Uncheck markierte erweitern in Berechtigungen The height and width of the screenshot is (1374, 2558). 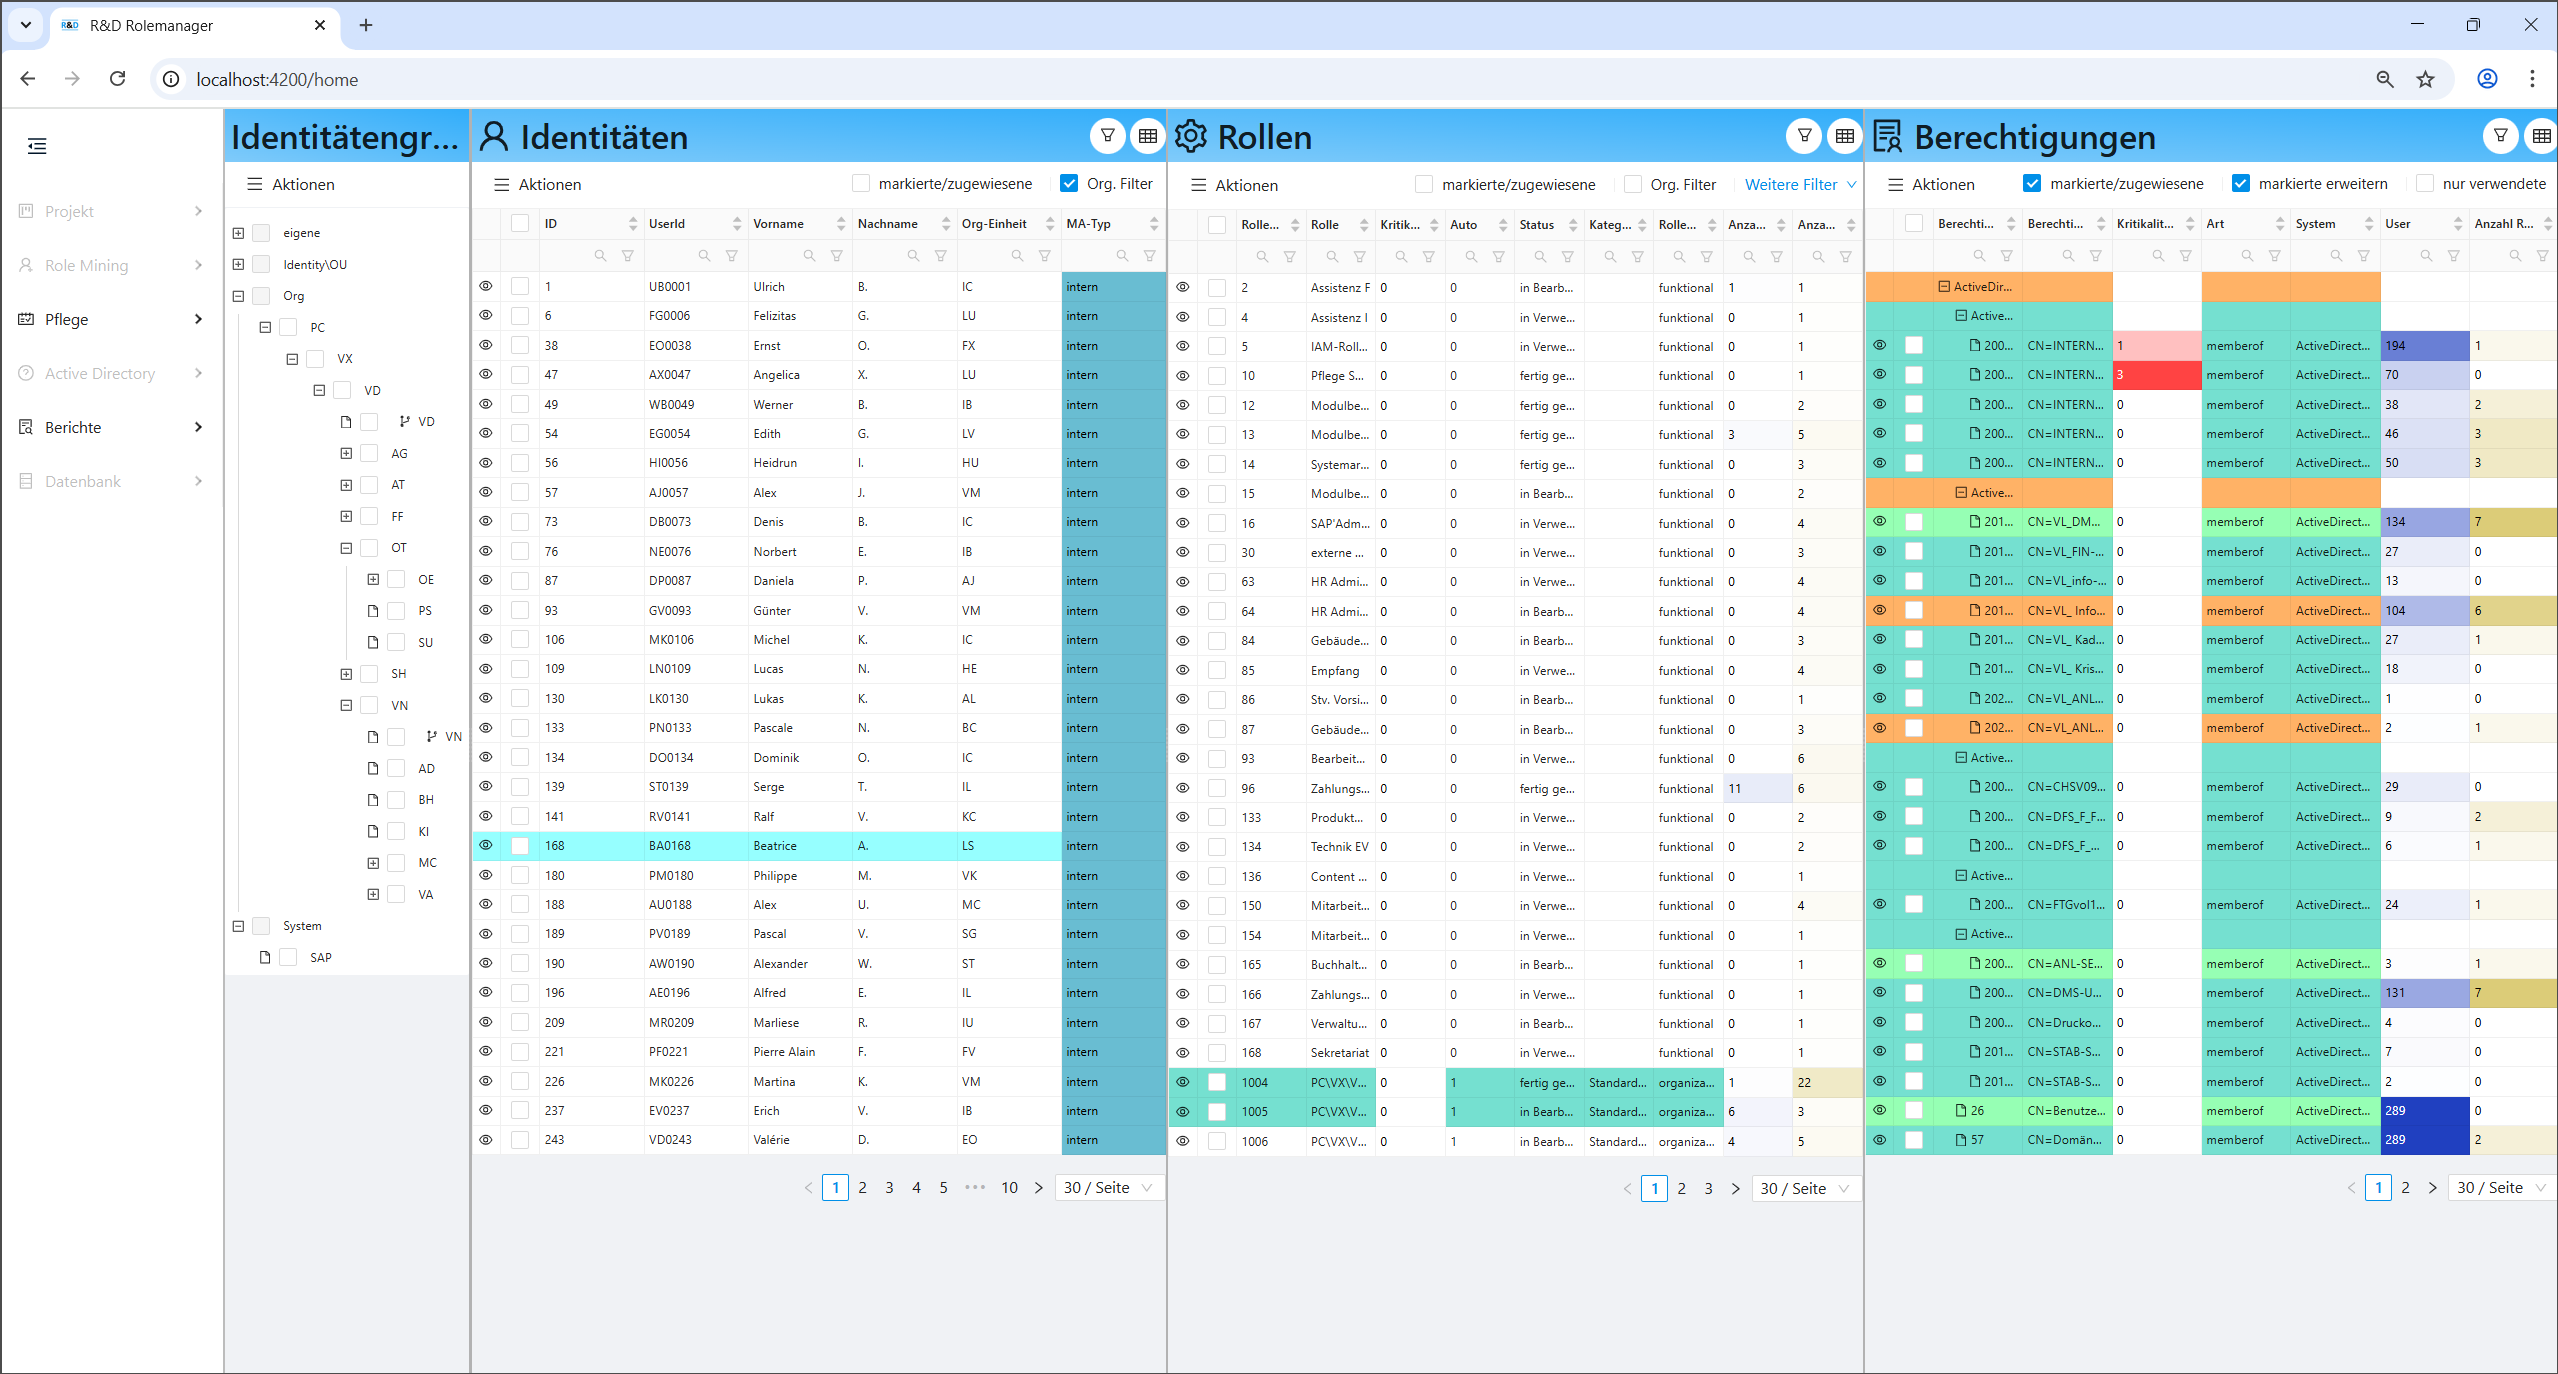[2241, 184]
